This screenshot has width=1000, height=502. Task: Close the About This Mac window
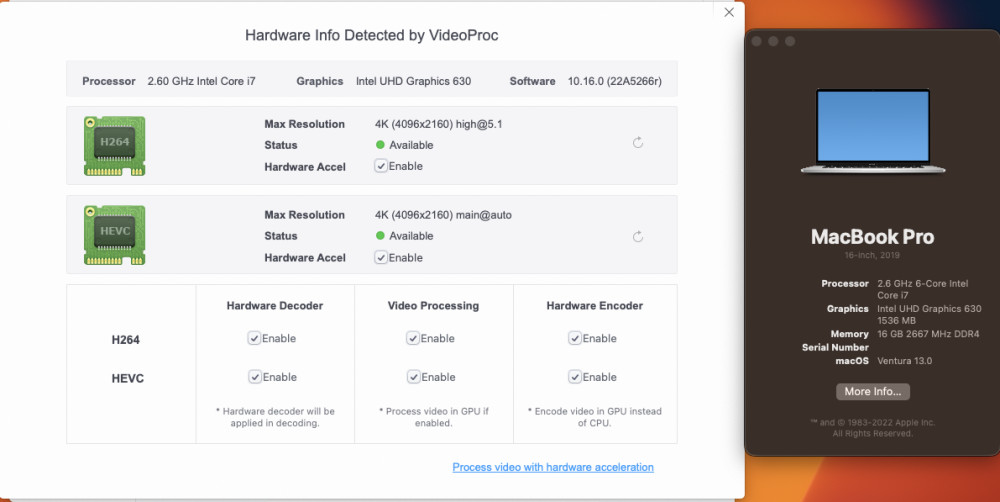[x=756, y=41]
